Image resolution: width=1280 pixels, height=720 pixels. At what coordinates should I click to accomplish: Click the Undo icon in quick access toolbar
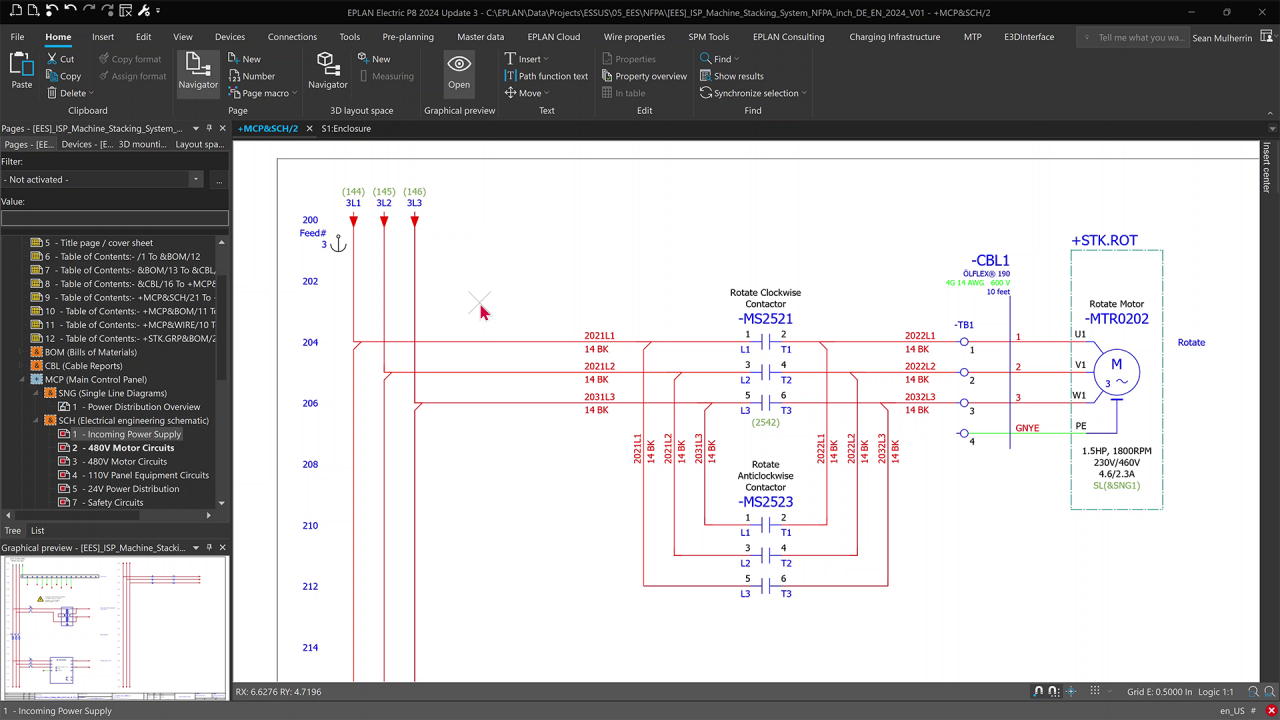coord(70,10)
